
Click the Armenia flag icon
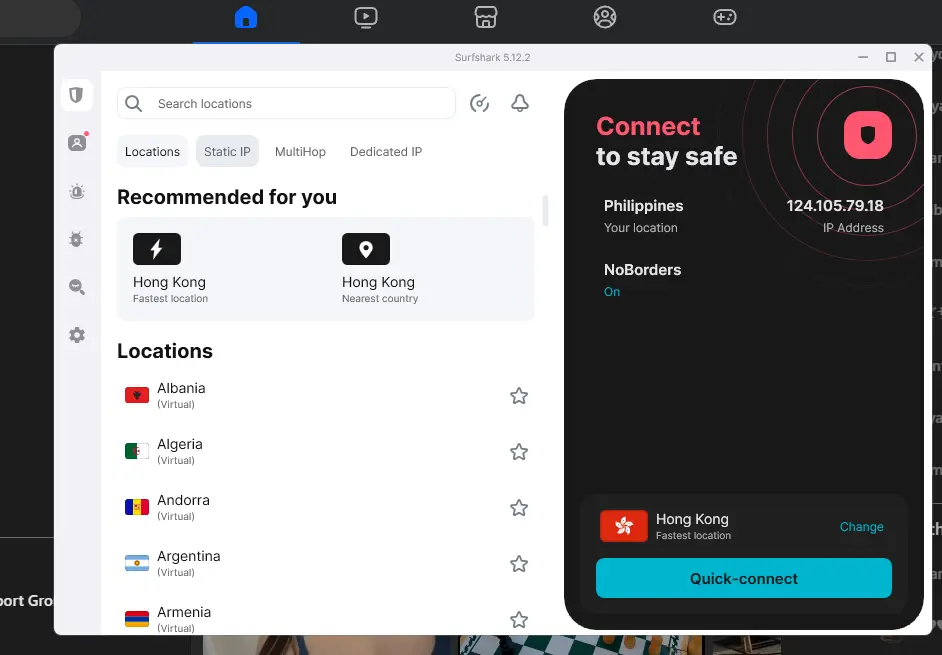pos(137,619)
